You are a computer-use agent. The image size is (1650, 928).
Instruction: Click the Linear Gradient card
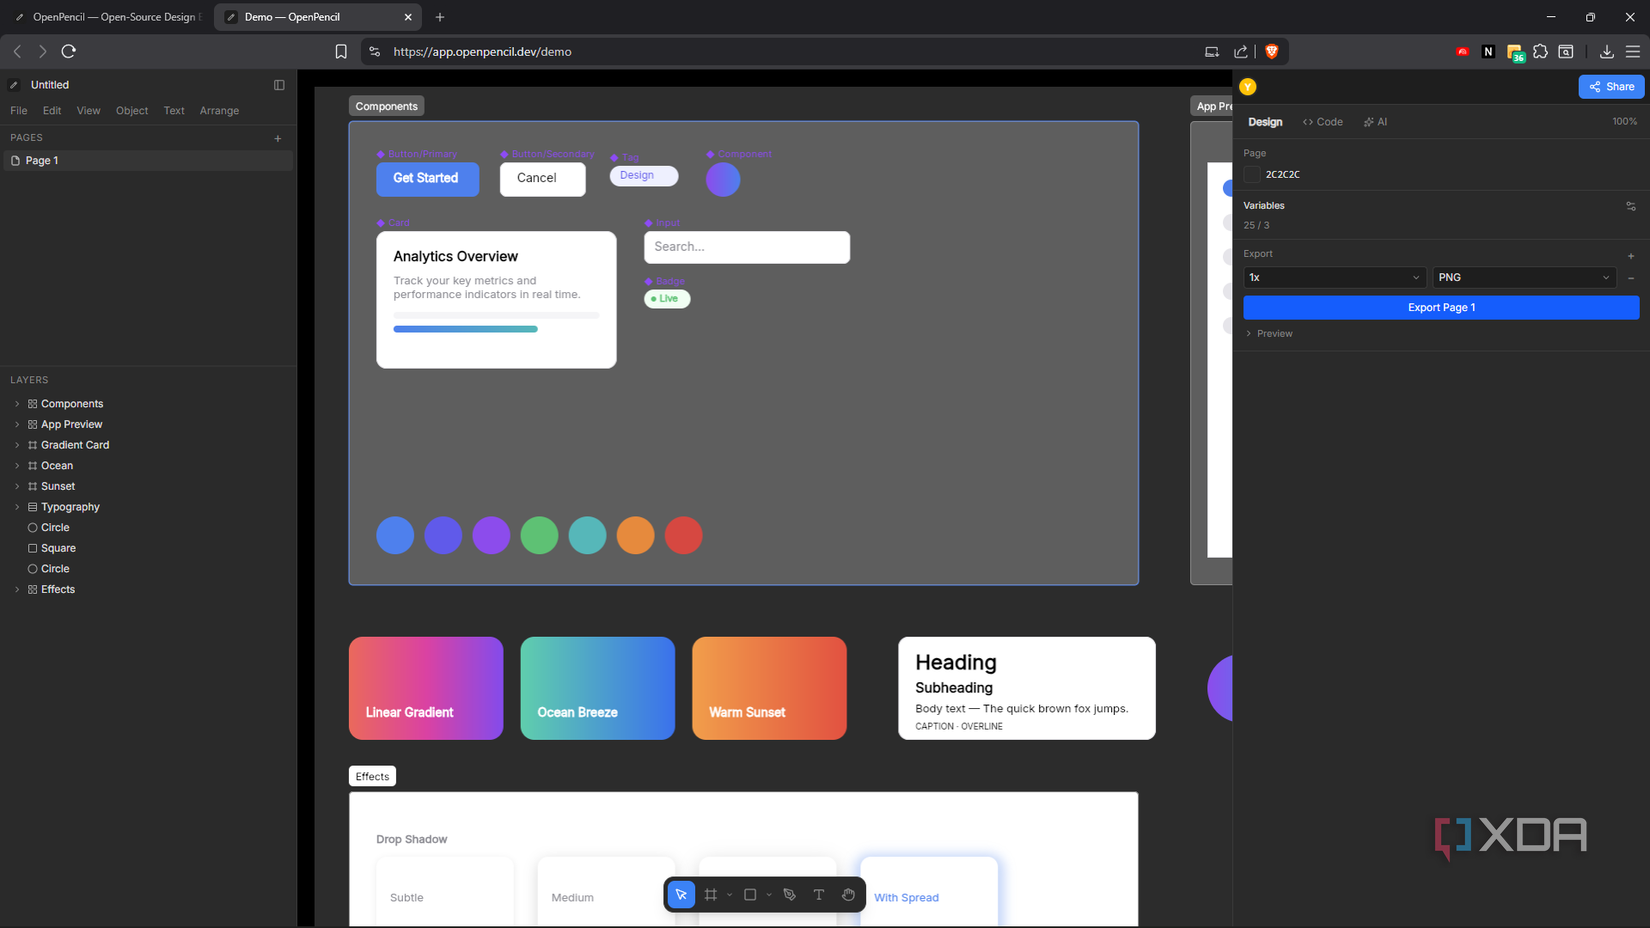click(x=426, y=688)
